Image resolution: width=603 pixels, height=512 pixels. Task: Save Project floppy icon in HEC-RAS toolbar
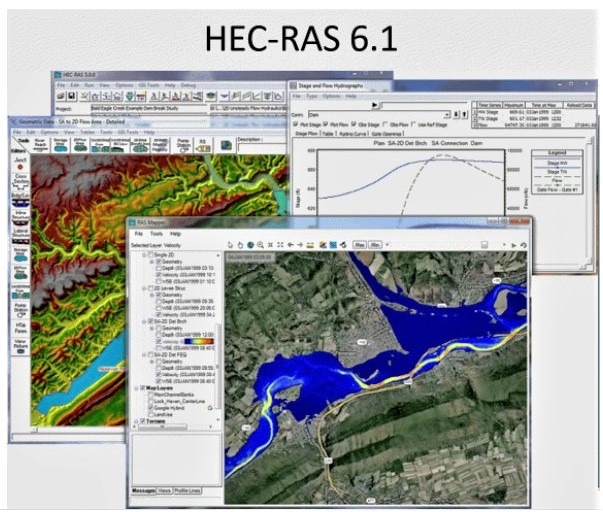(72, 96)
